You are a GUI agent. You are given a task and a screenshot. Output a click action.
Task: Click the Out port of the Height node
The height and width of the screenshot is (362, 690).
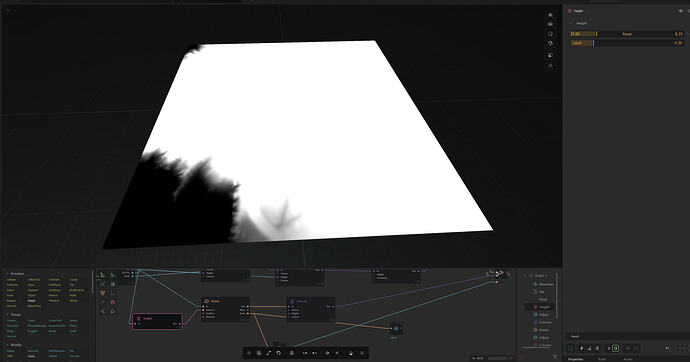click(179, 324)
